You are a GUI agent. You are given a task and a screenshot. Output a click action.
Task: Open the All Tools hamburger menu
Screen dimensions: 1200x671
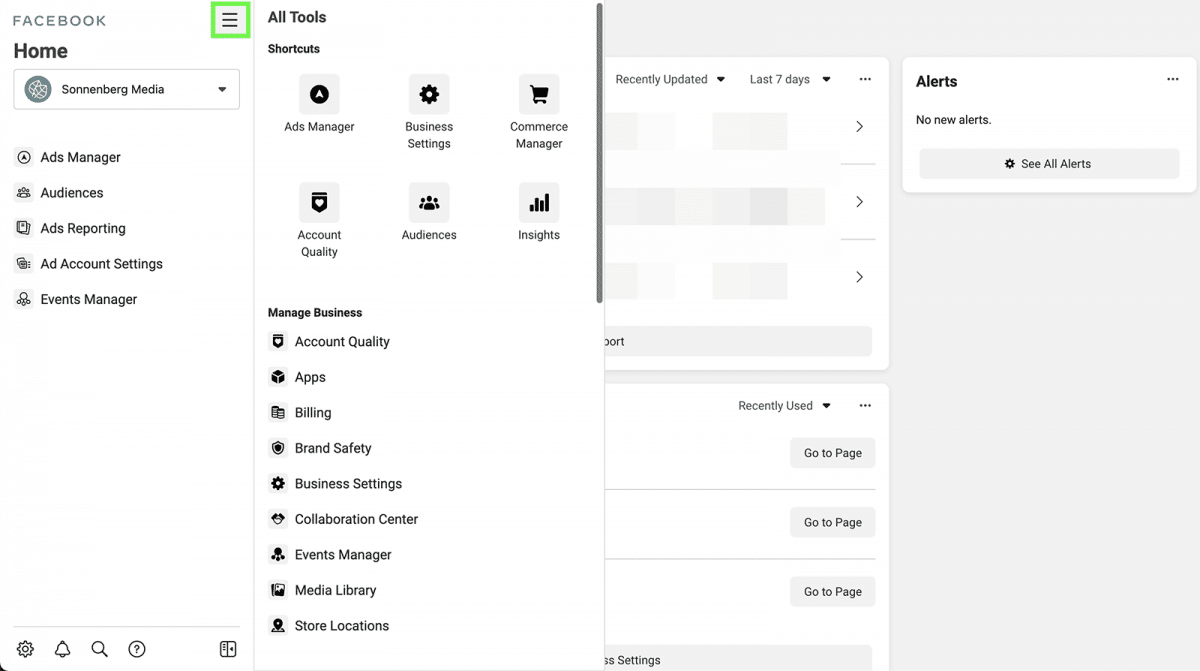click(x=230, y=20)
